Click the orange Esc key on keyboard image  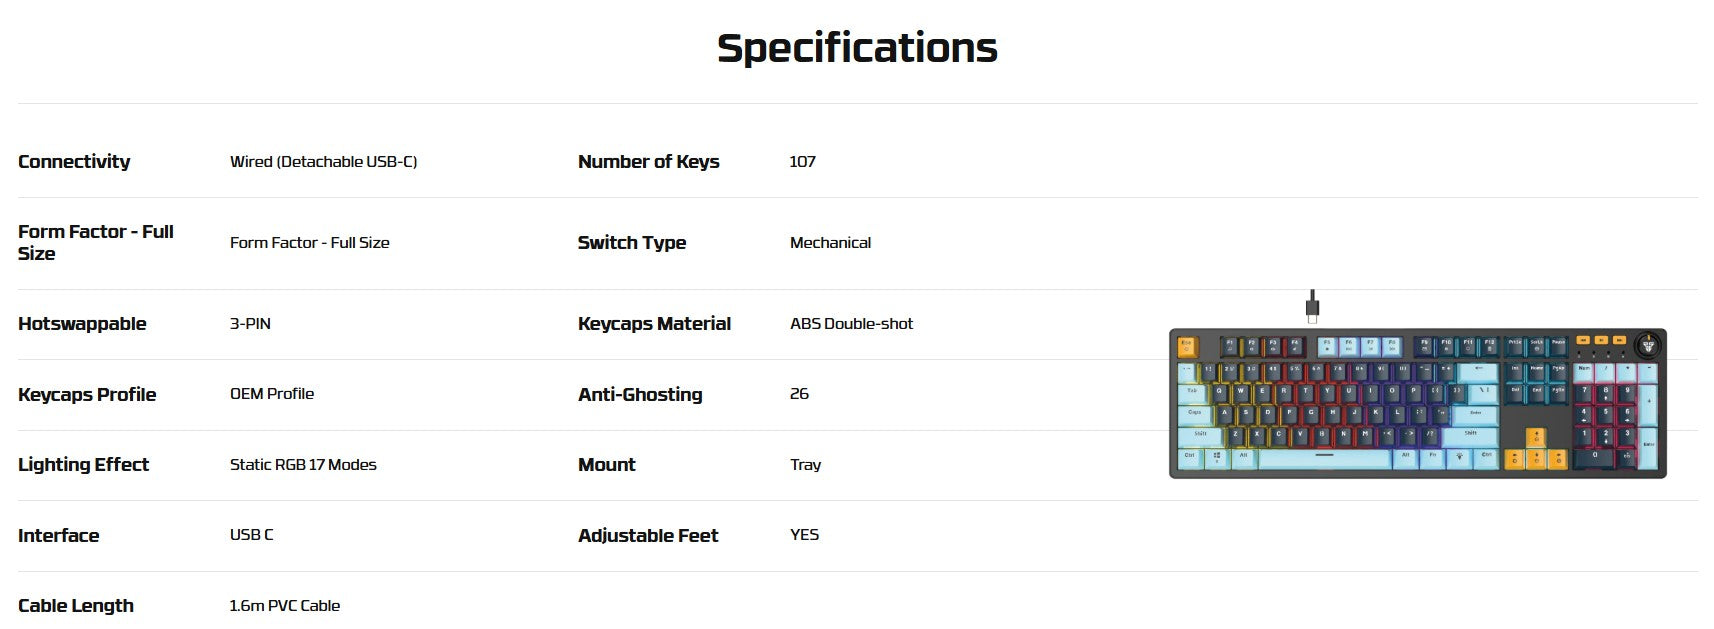[x=1186, y=347]
